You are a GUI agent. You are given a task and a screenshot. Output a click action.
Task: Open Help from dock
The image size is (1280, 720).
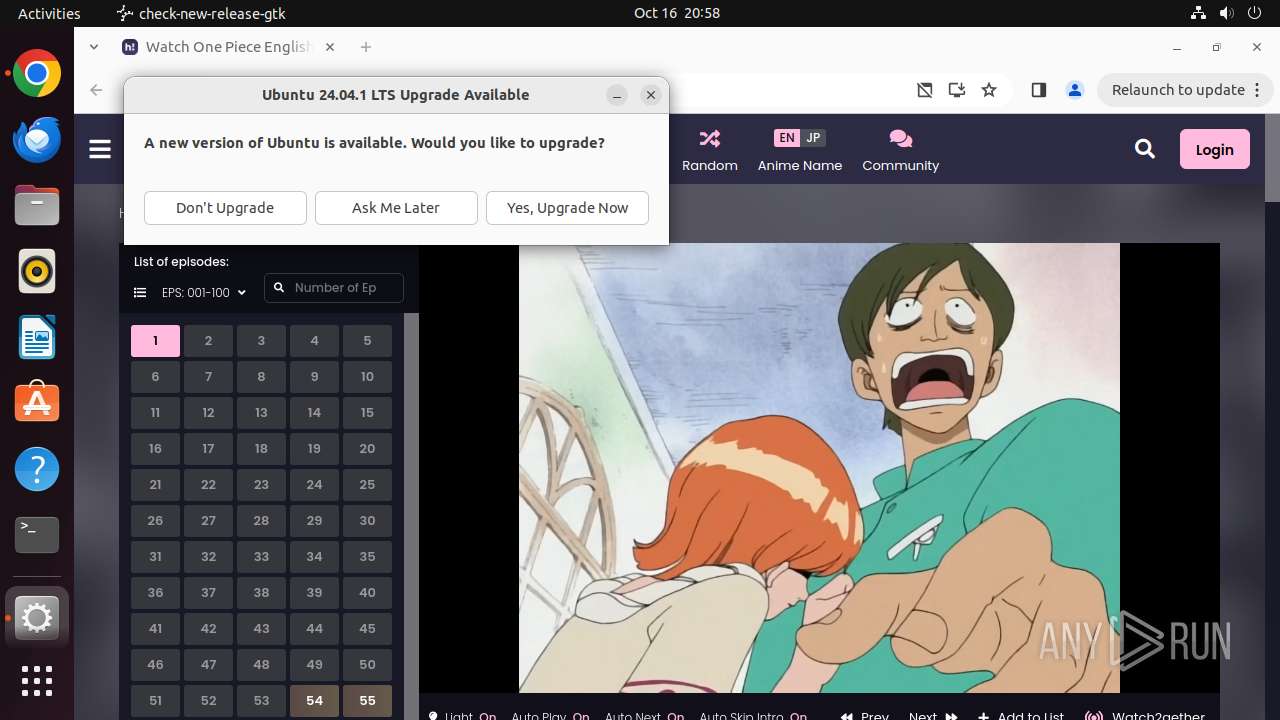[x=37, y=469]
